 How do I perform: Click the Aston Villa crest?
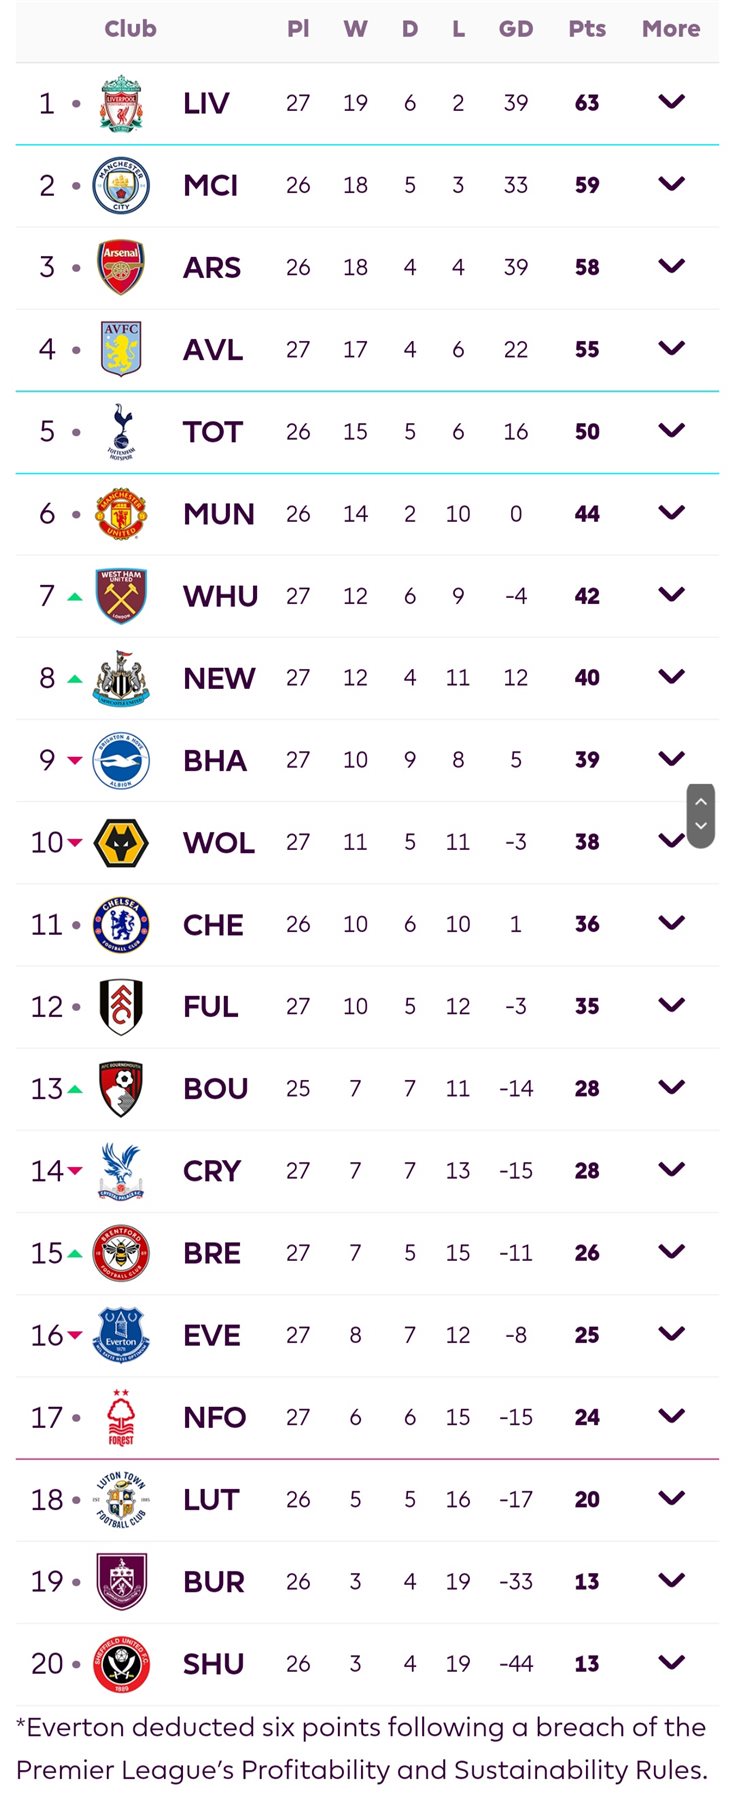(121, 349)
